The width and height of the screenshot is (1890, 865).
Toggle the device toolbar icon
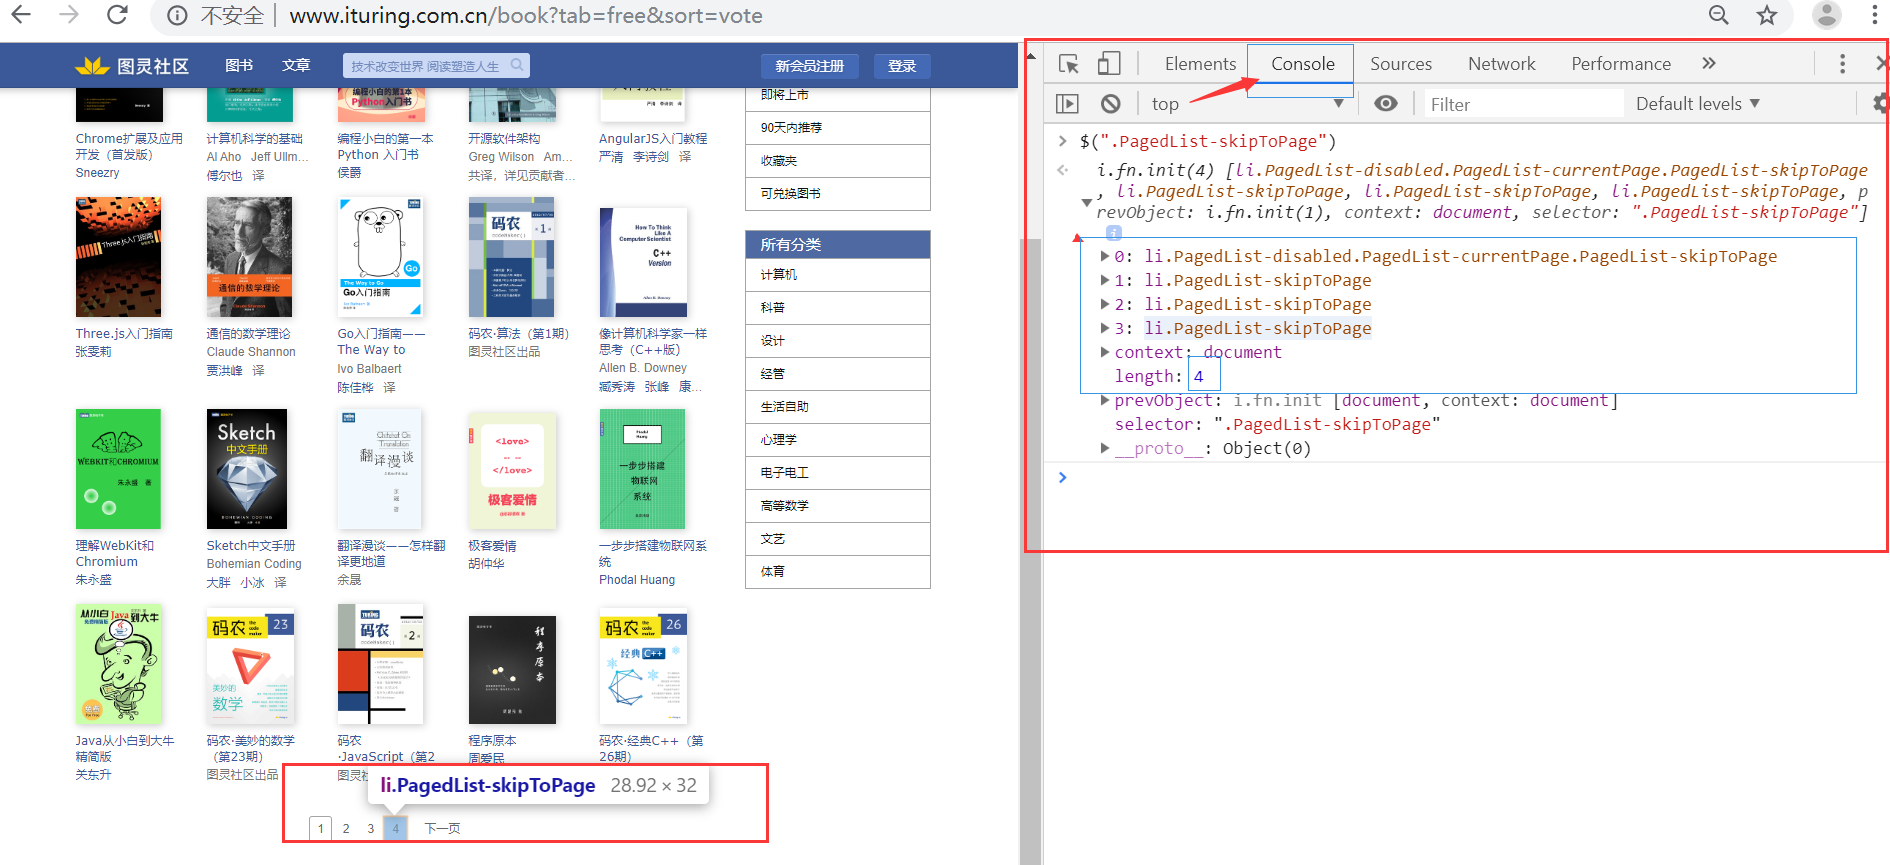tap(1108, 64)
